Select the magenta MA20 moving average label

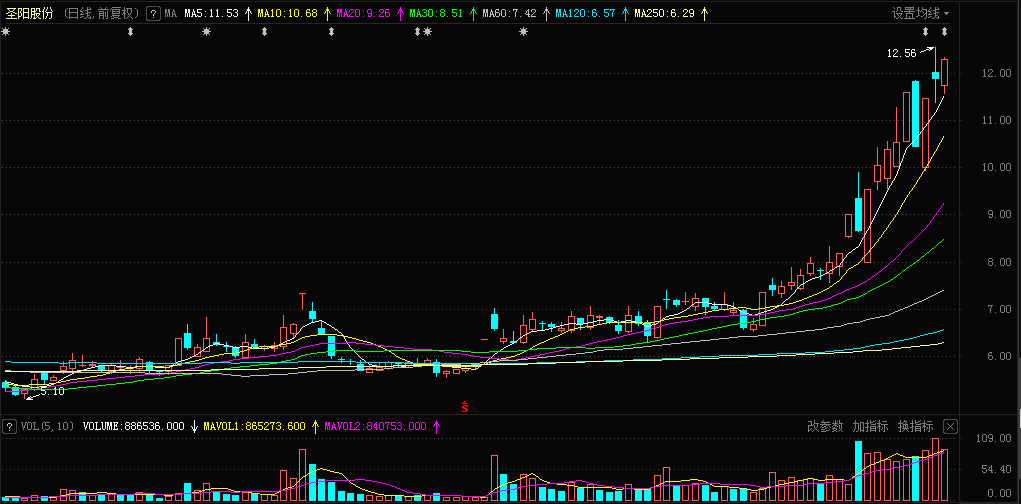pyautogui.click(x=362, y=14)
